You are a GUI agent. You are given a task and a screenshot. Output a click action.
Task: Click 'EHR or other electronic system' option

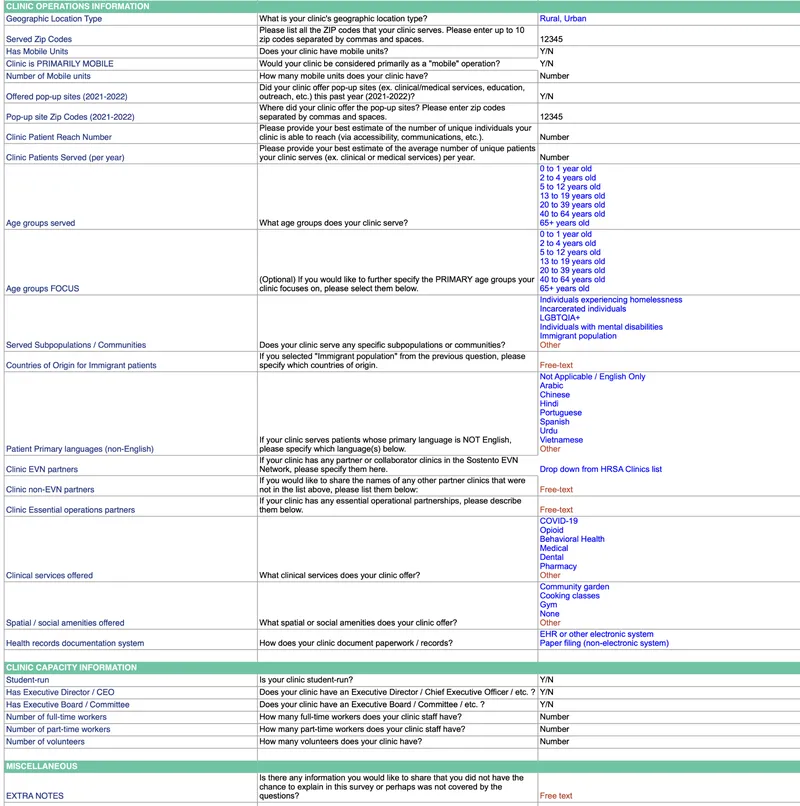coord(596,634)
